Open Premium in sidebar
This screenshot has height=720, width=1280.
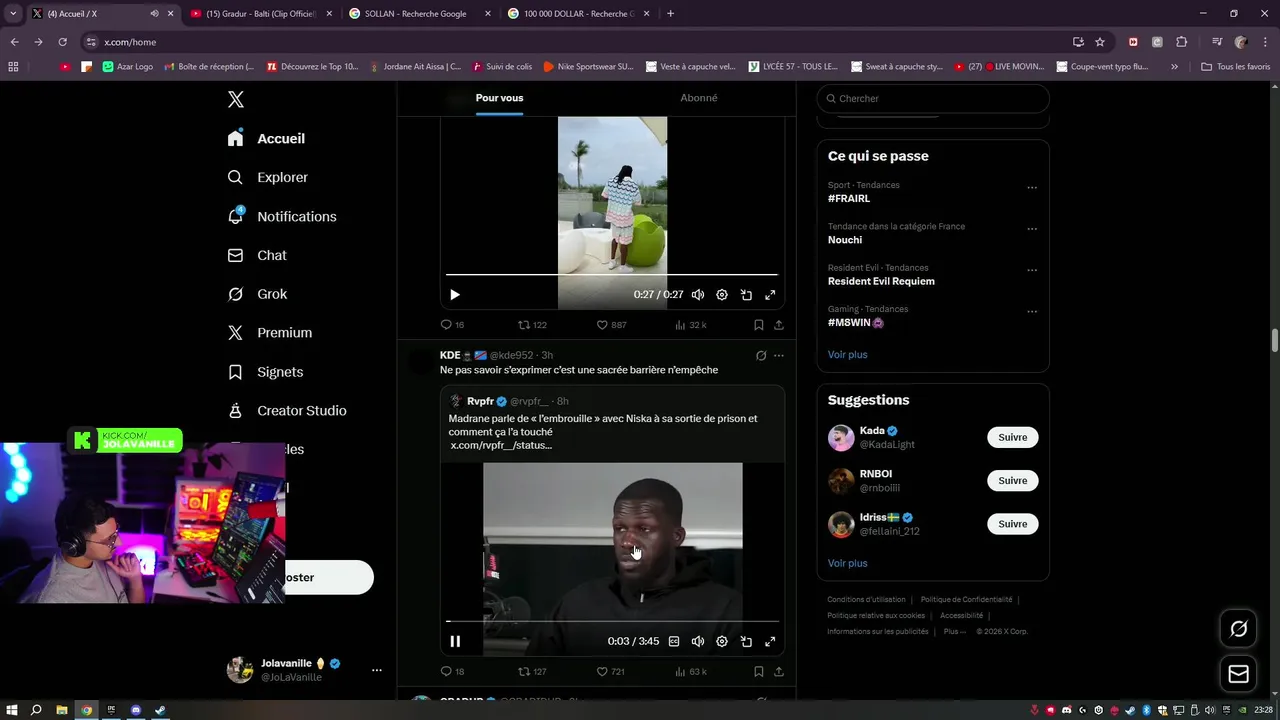pos(269,333)
